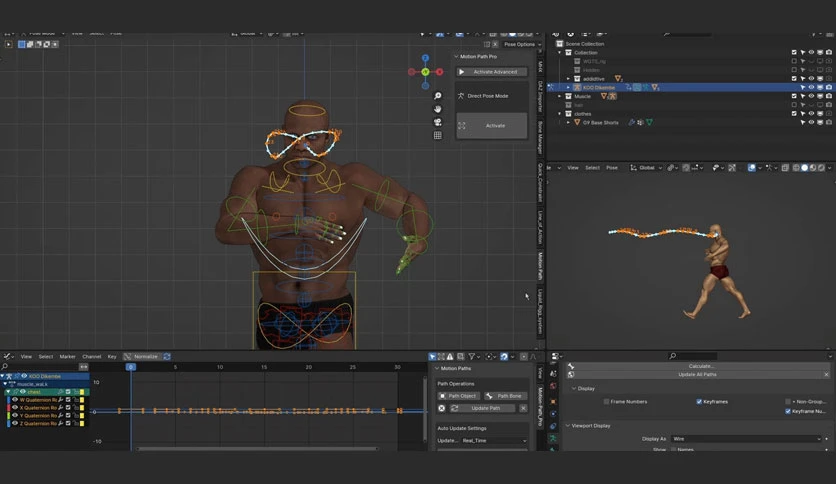Collapse the Motion Path Pro panel
836x484 pixels.
coord(456,57)
